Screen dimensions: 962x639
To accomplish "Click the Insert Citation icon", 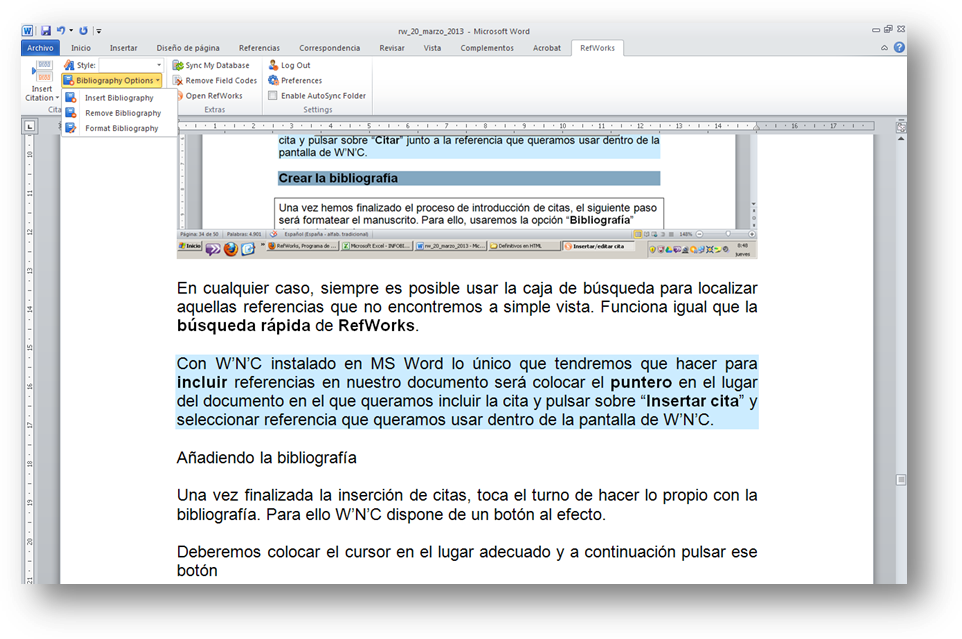I will pyautogui.click(x=42, y=71).
